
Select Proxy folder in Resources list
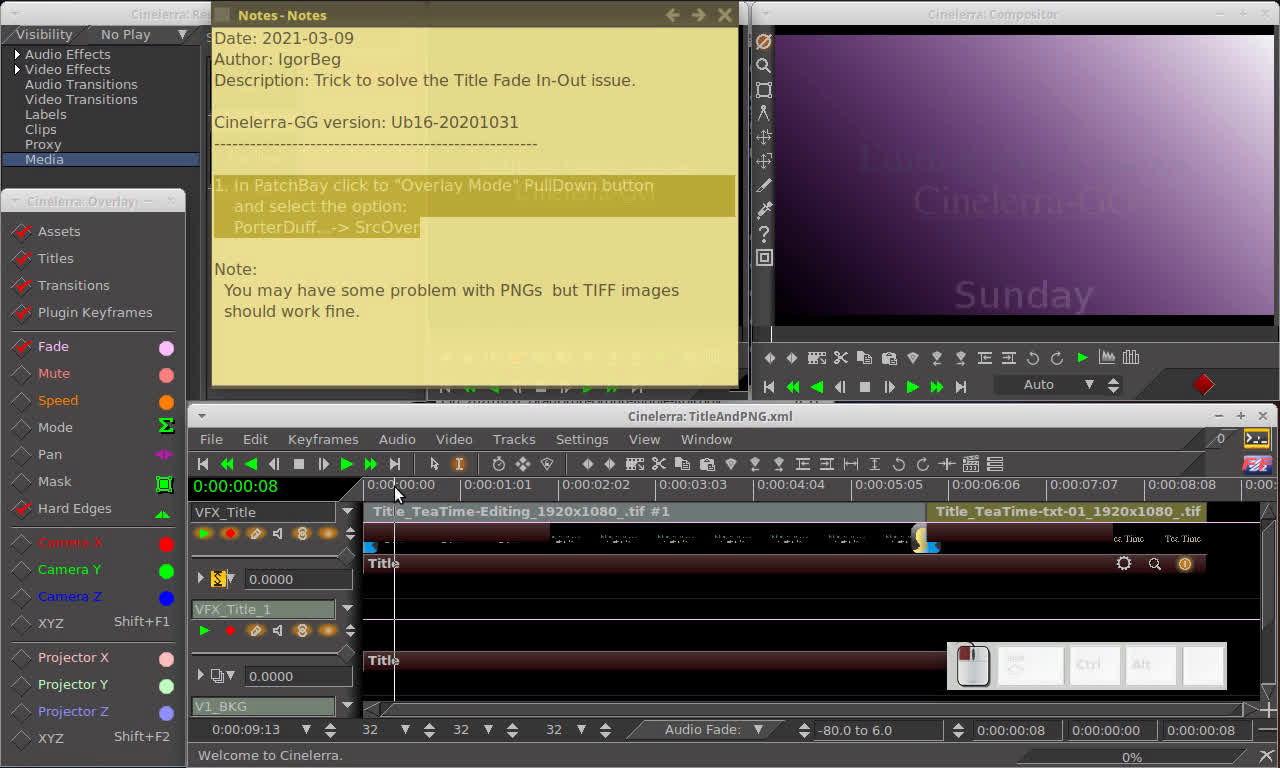point(43,144)
